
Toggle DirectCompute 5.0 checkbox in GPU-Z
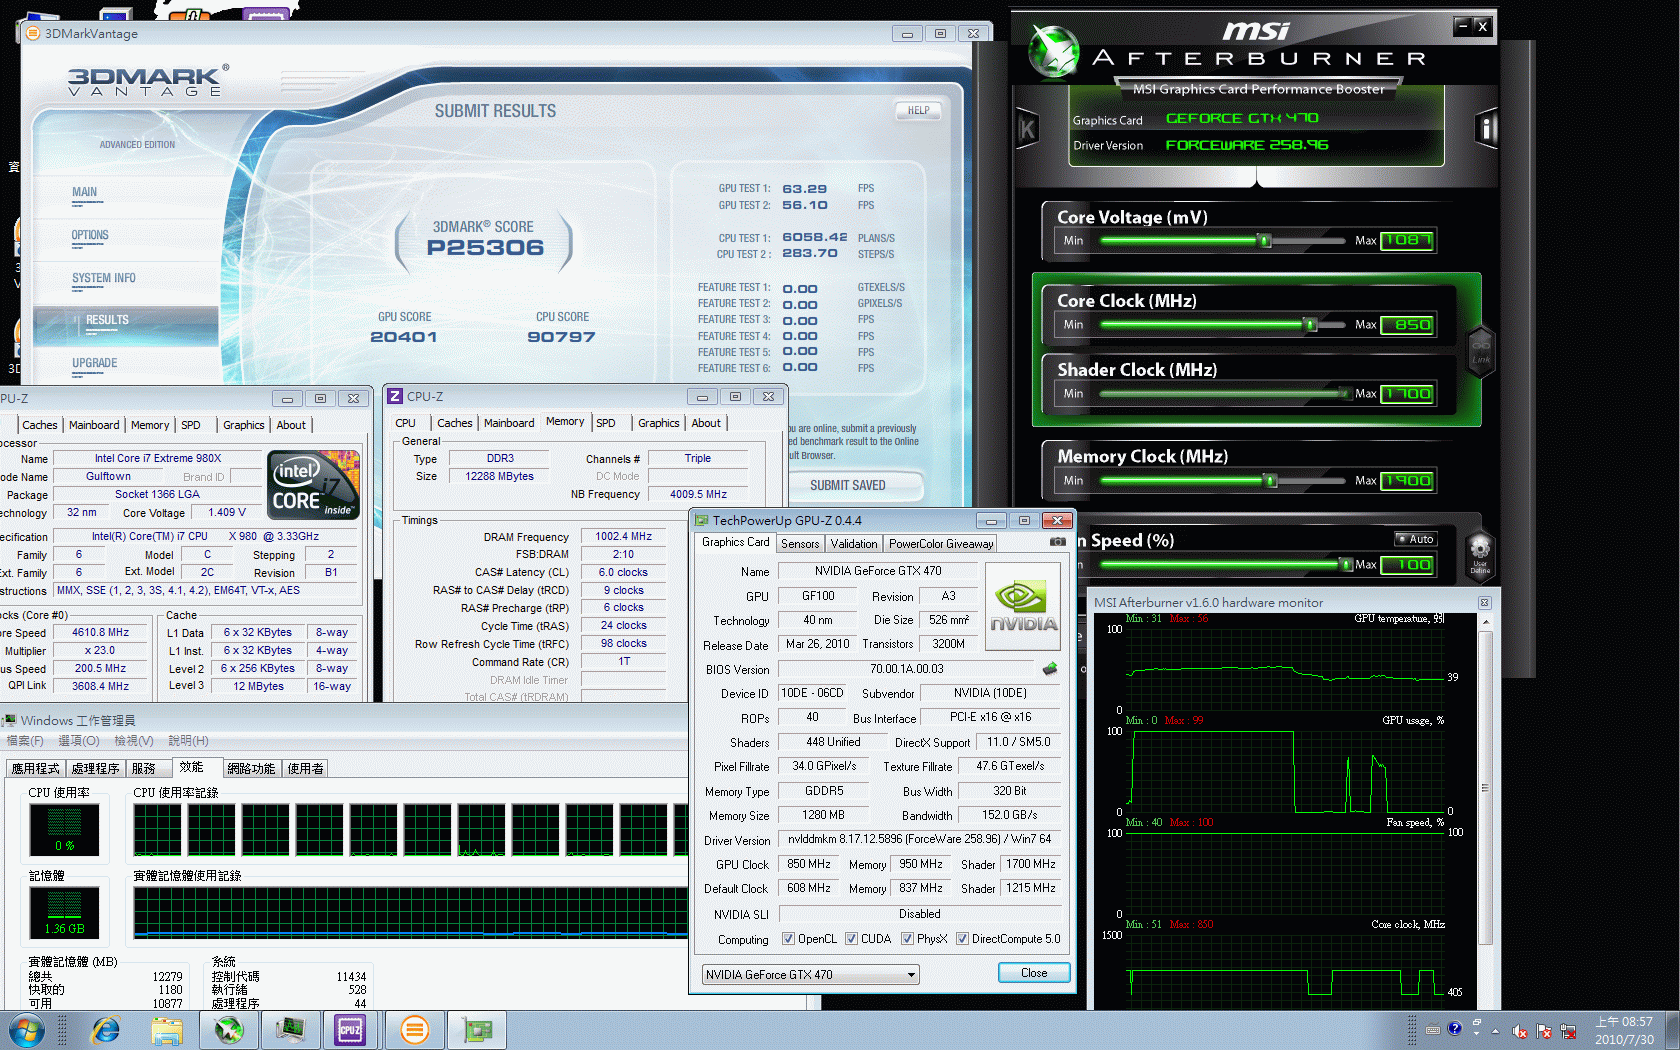[962, 939]
